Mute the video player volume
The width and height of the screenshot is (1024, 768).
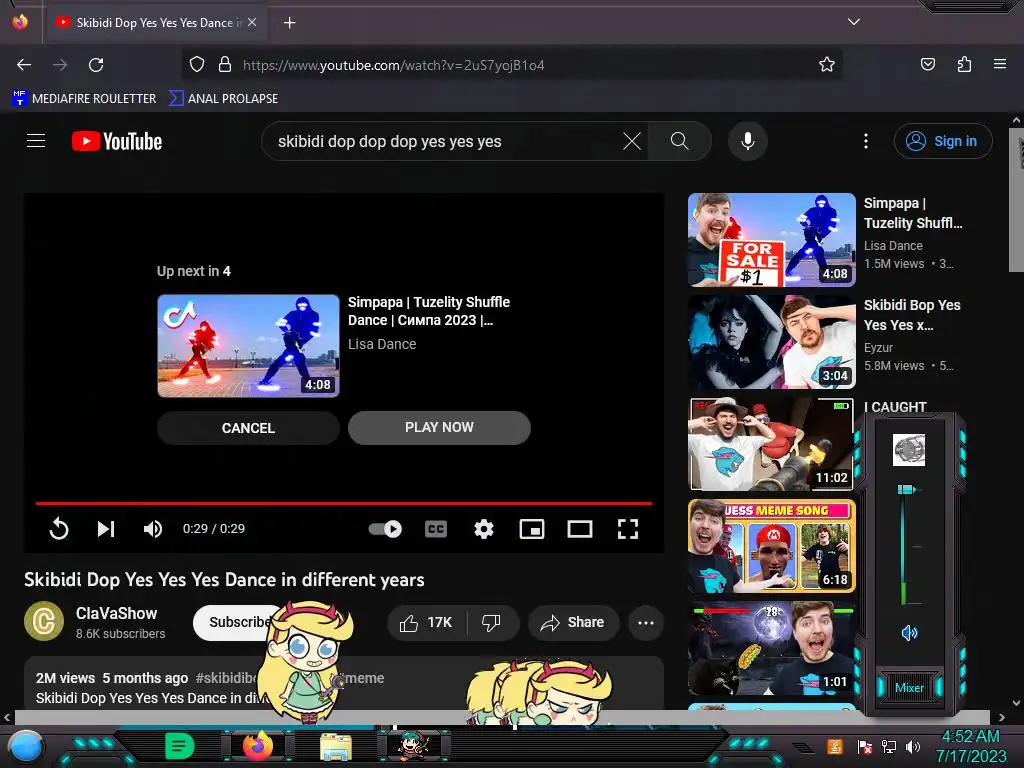click(153, 528)
